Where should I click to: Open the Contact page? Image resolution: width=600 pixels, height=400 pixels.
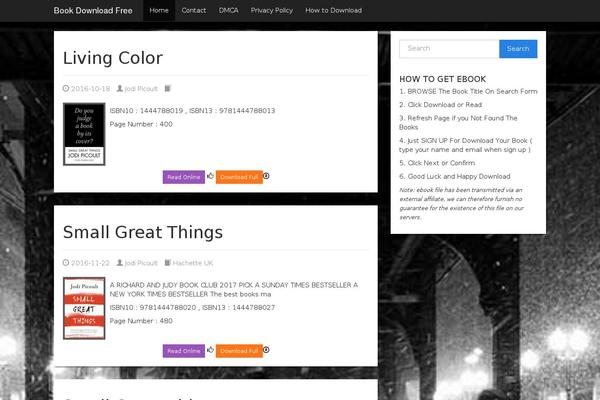click(x=194, y=10)
